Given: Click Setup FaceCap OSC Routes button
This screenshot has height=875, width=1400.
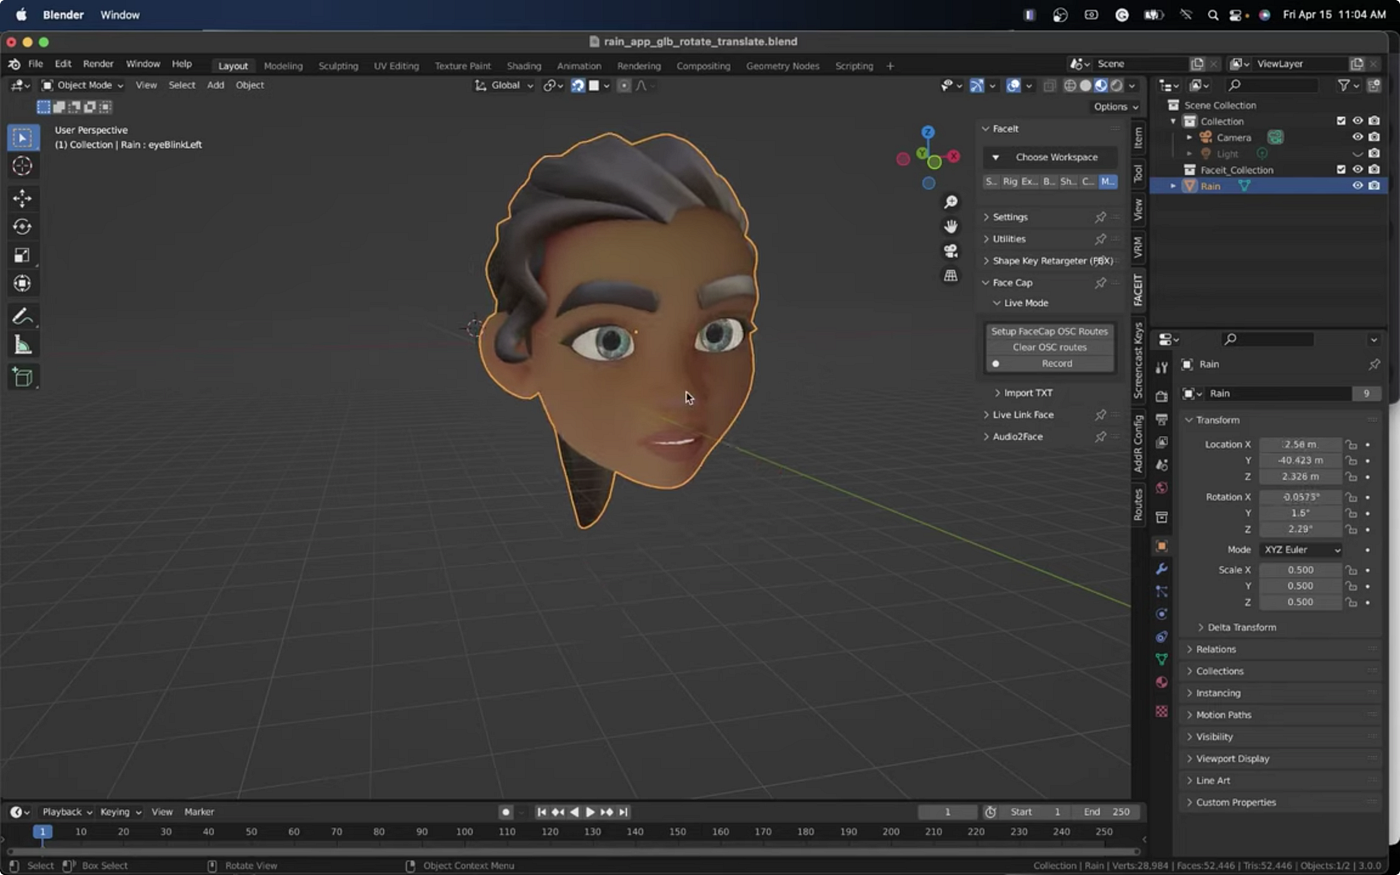Looking at the screenshot, I should [1049, 332].
